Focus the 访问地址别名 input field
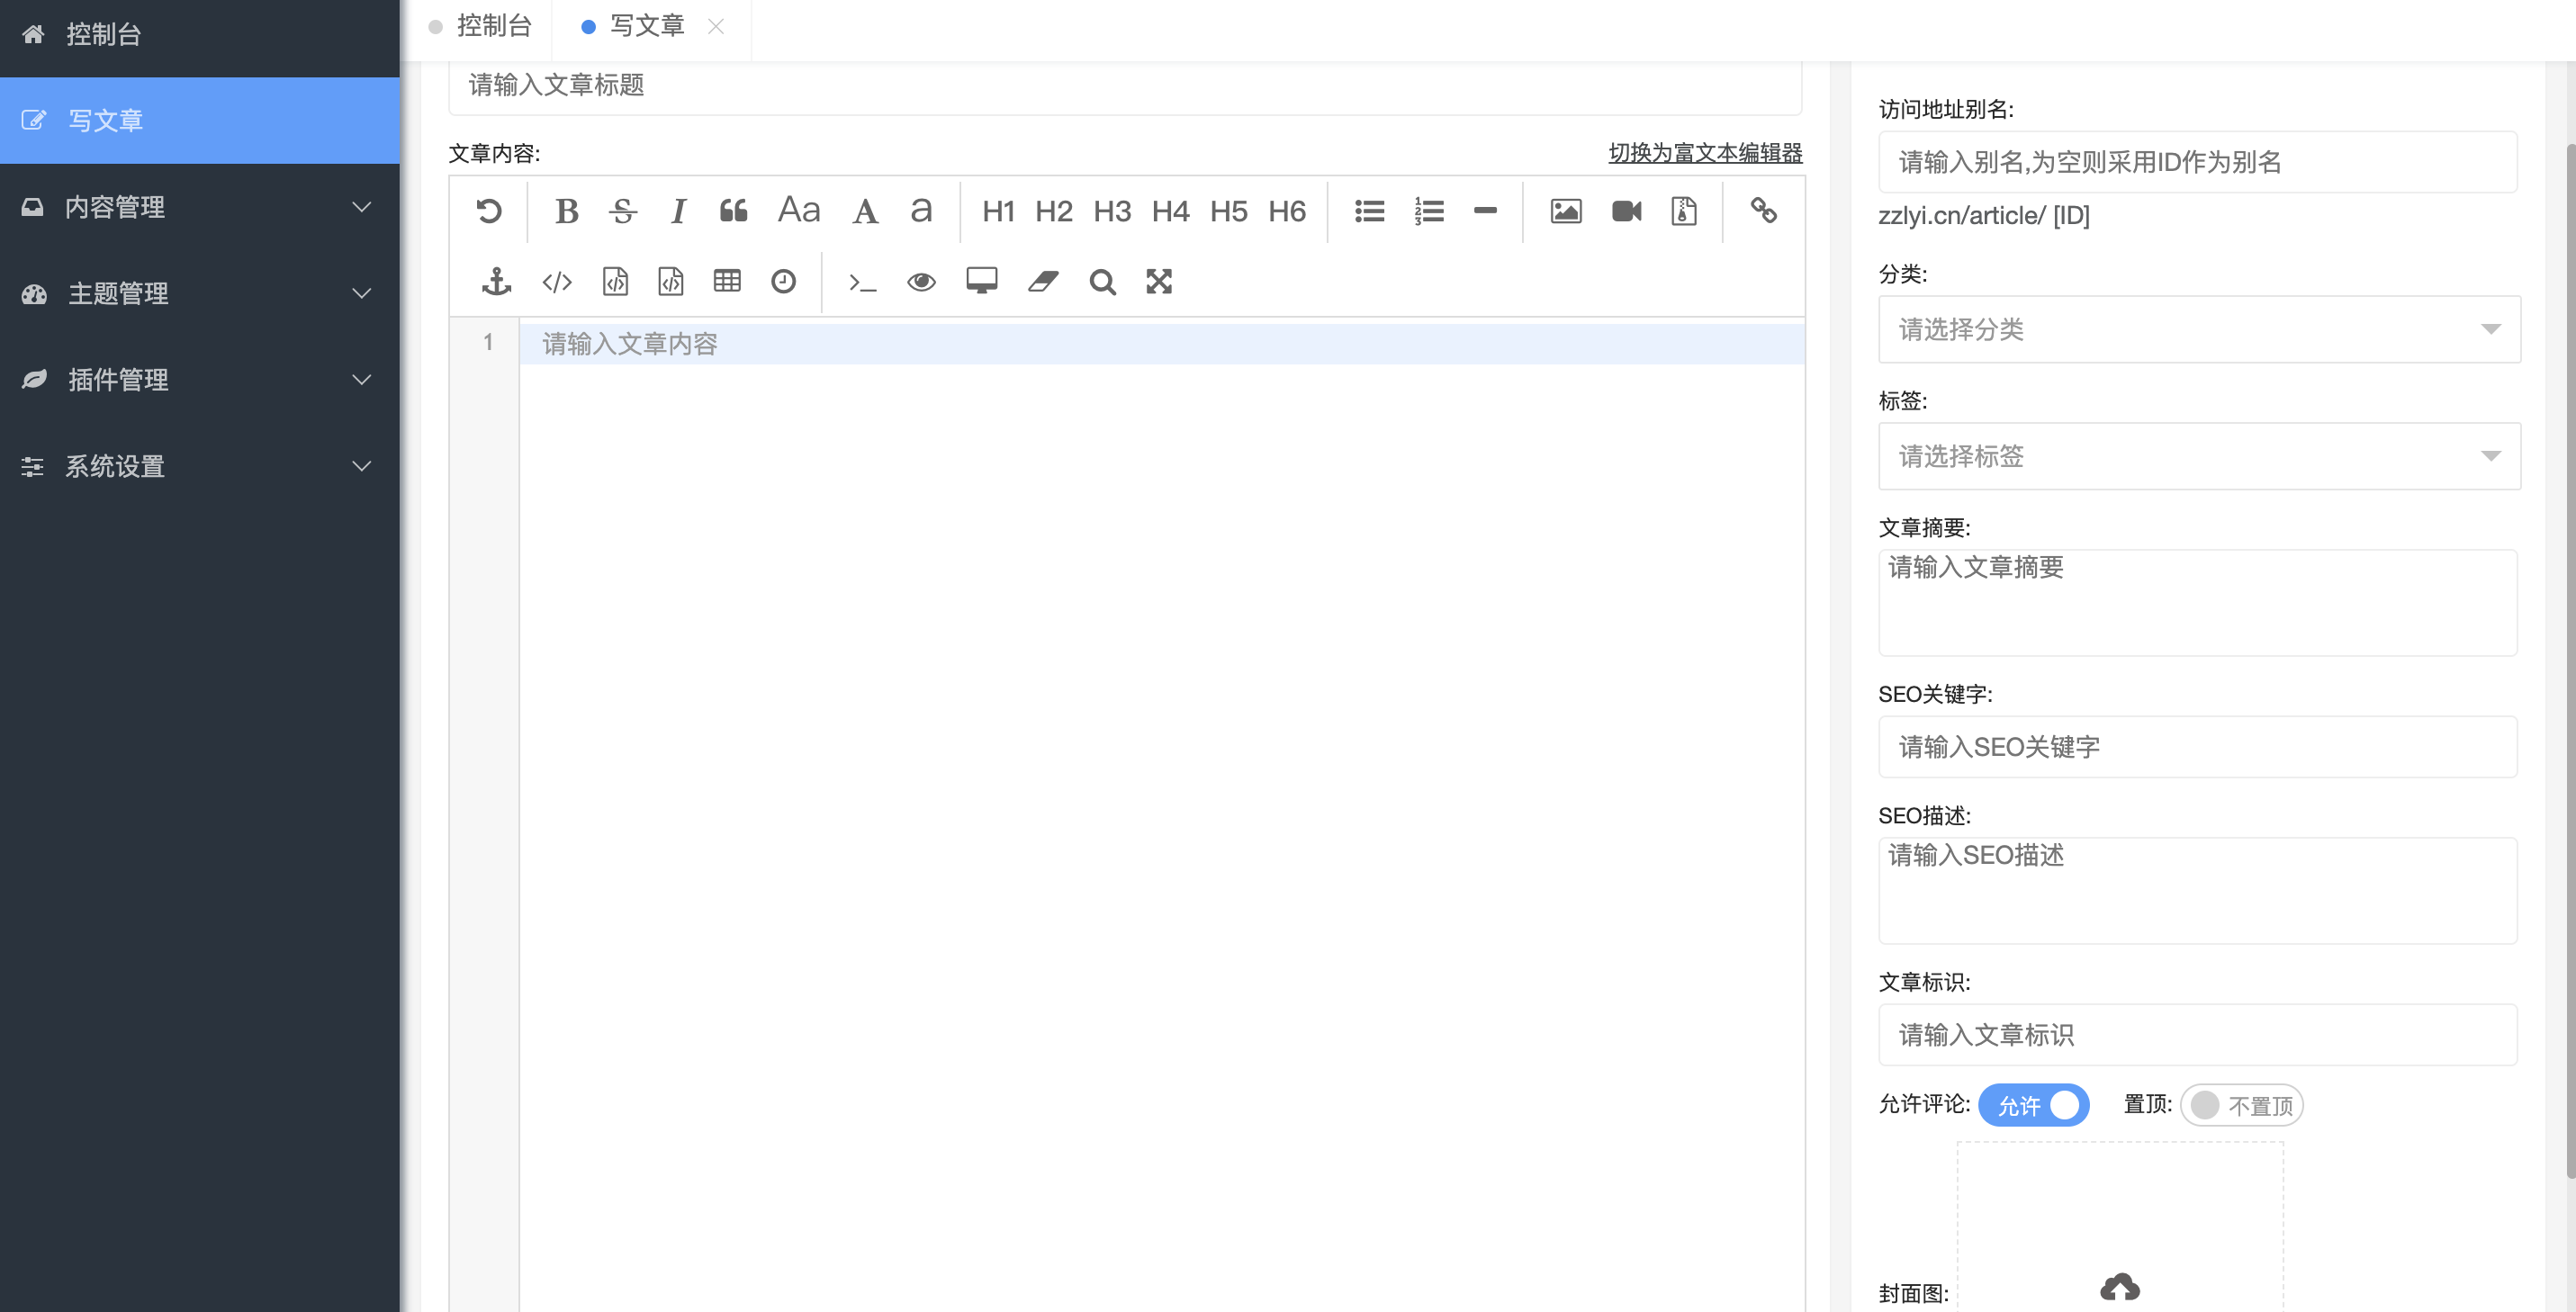This screenshot has width=2576, height=1312. pyautogui.click(x=2197, y=162)
